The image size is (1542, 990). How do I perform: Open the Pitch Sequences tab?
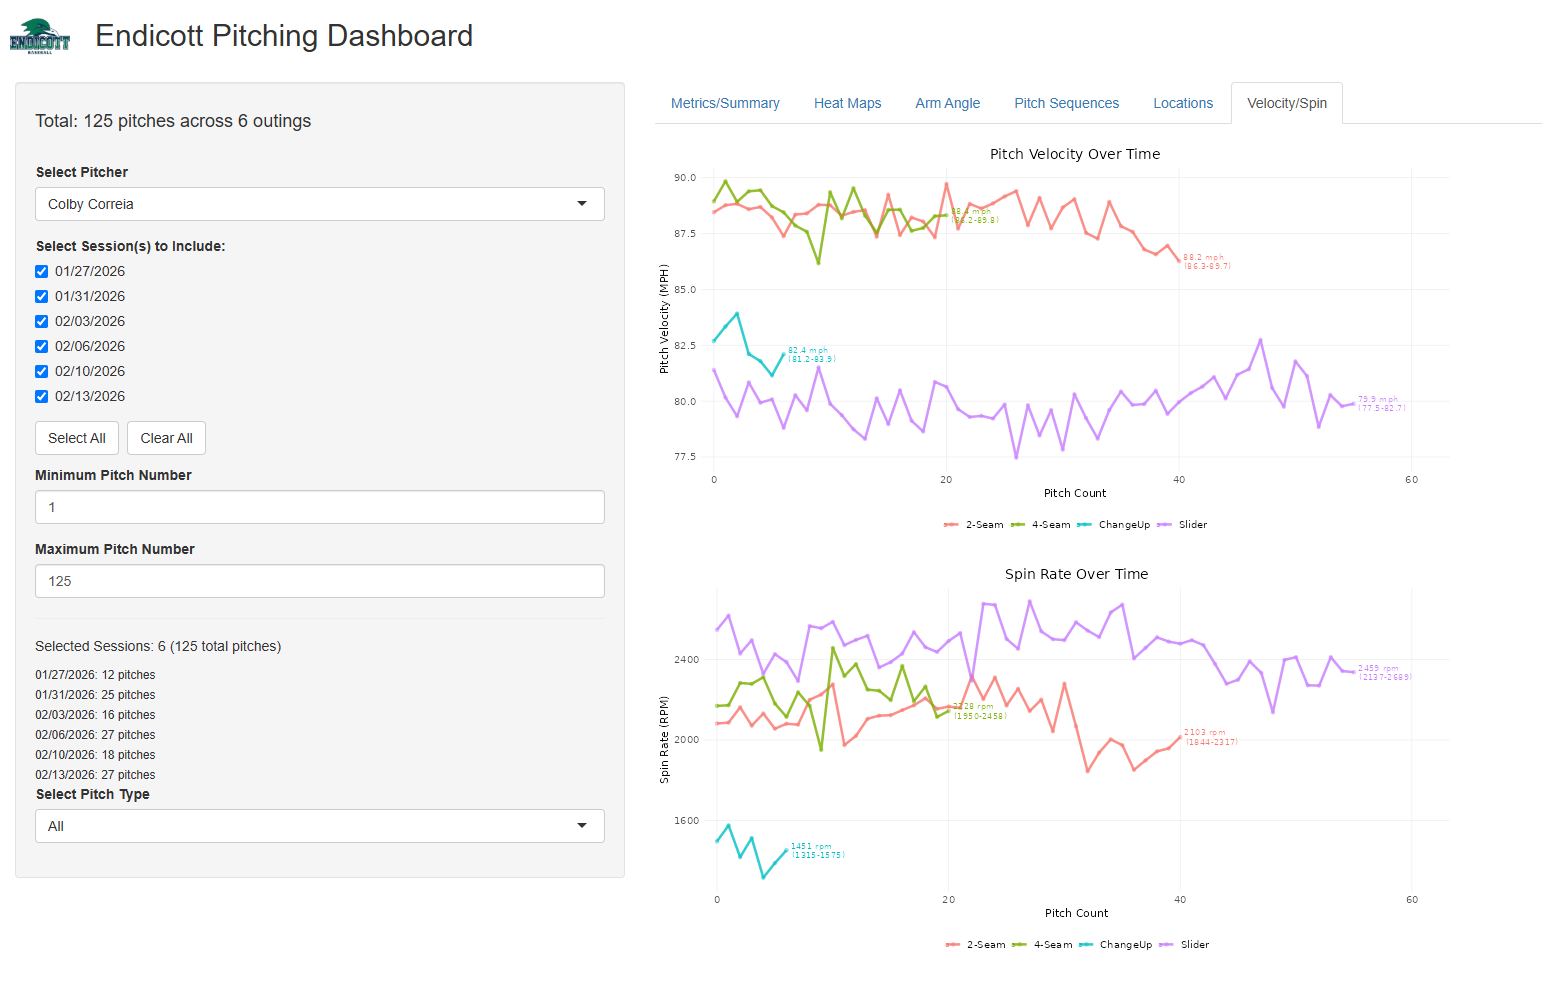point(1066,103)
